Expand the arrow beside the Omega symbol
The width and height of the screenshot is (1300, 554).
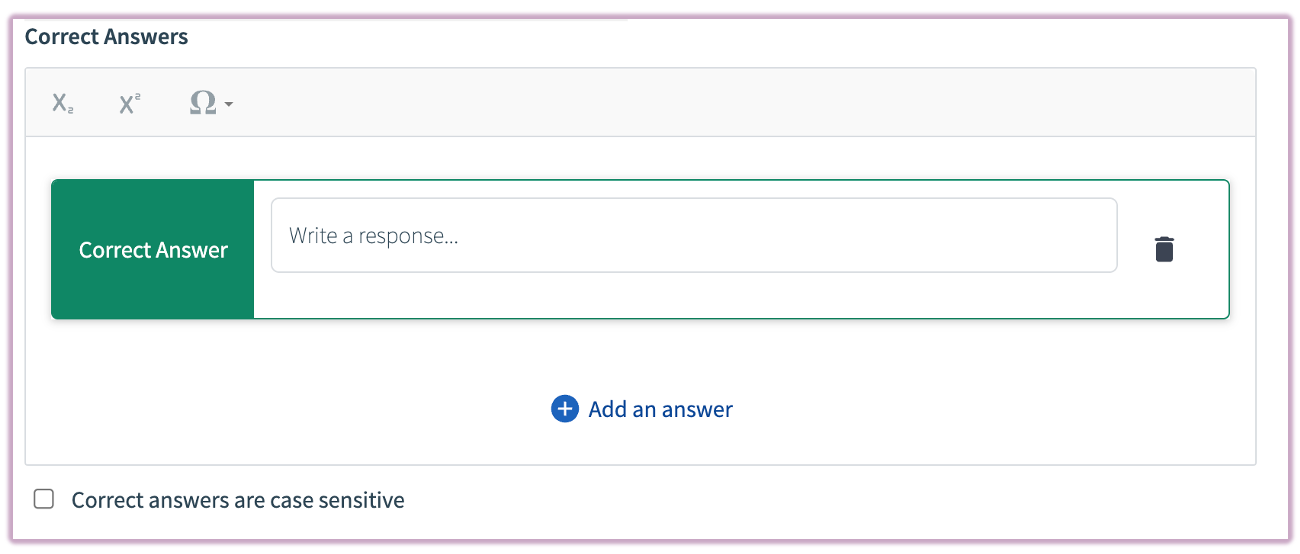point(229,105)
